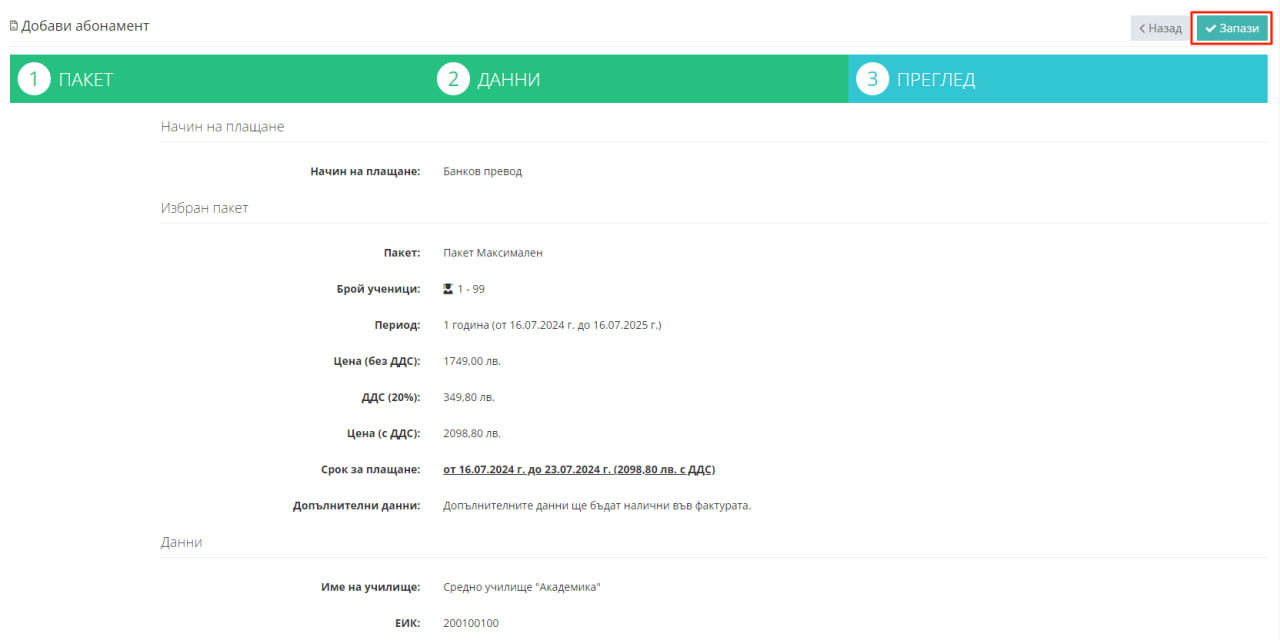Select the step 3 number circle

[873, 80]
